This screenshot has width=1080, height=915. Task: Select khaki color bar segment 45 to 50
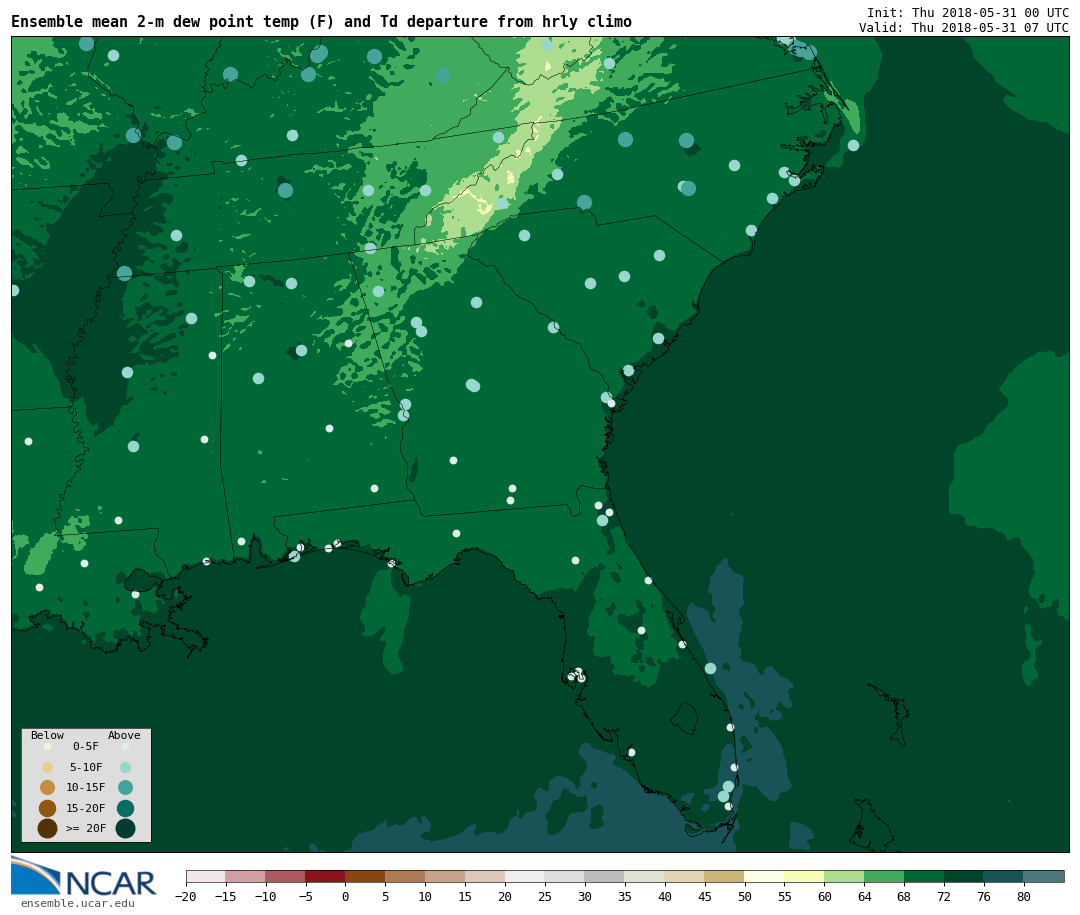[x=725, y=876]
